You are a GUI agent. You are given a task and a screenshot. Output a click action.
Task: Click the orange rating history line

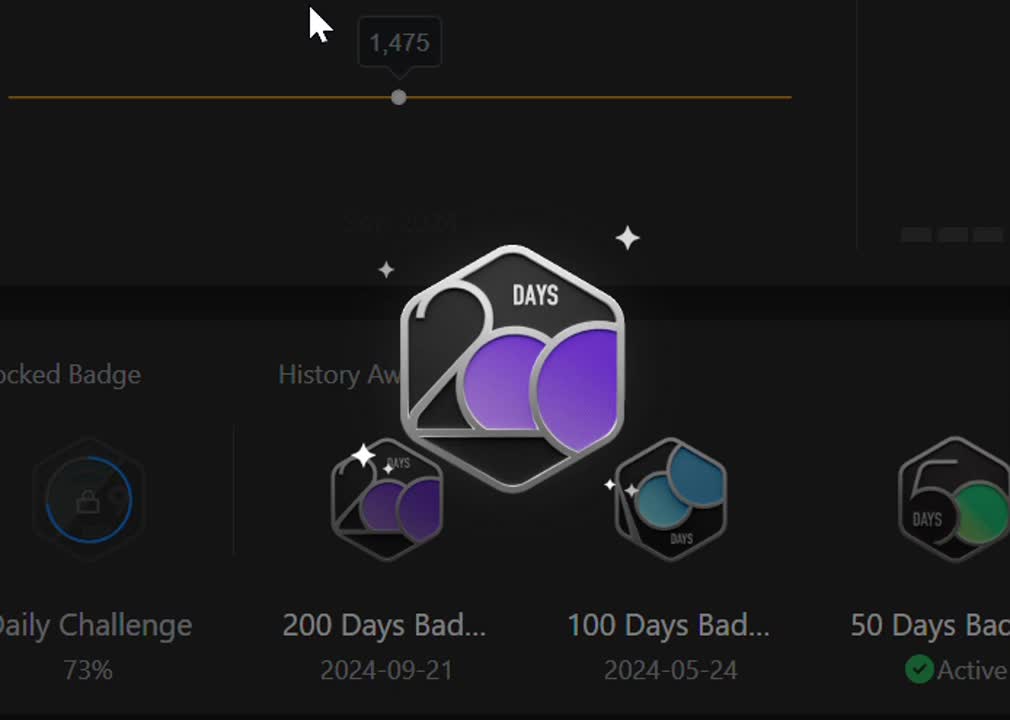tap(399, 97)
